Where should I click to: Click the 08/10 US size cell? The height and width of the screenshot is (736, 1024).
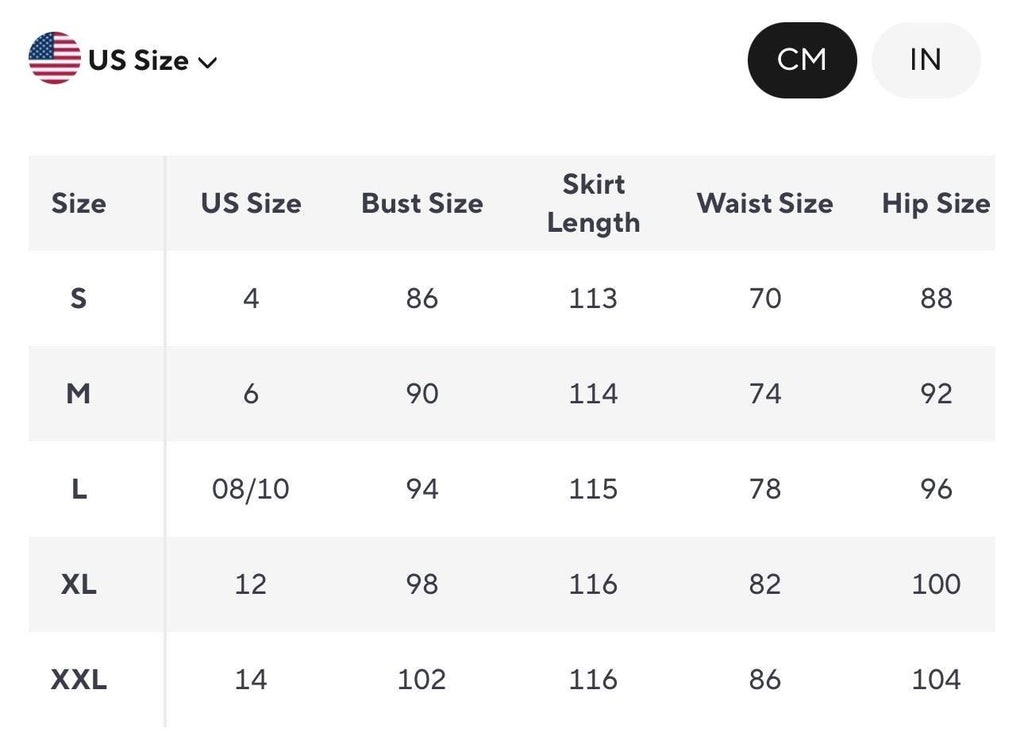(251, 489)
